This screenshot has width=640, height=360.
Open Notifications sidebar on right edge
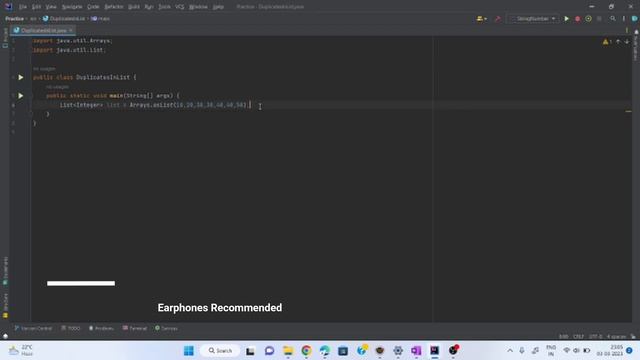(x=636, y=45)
